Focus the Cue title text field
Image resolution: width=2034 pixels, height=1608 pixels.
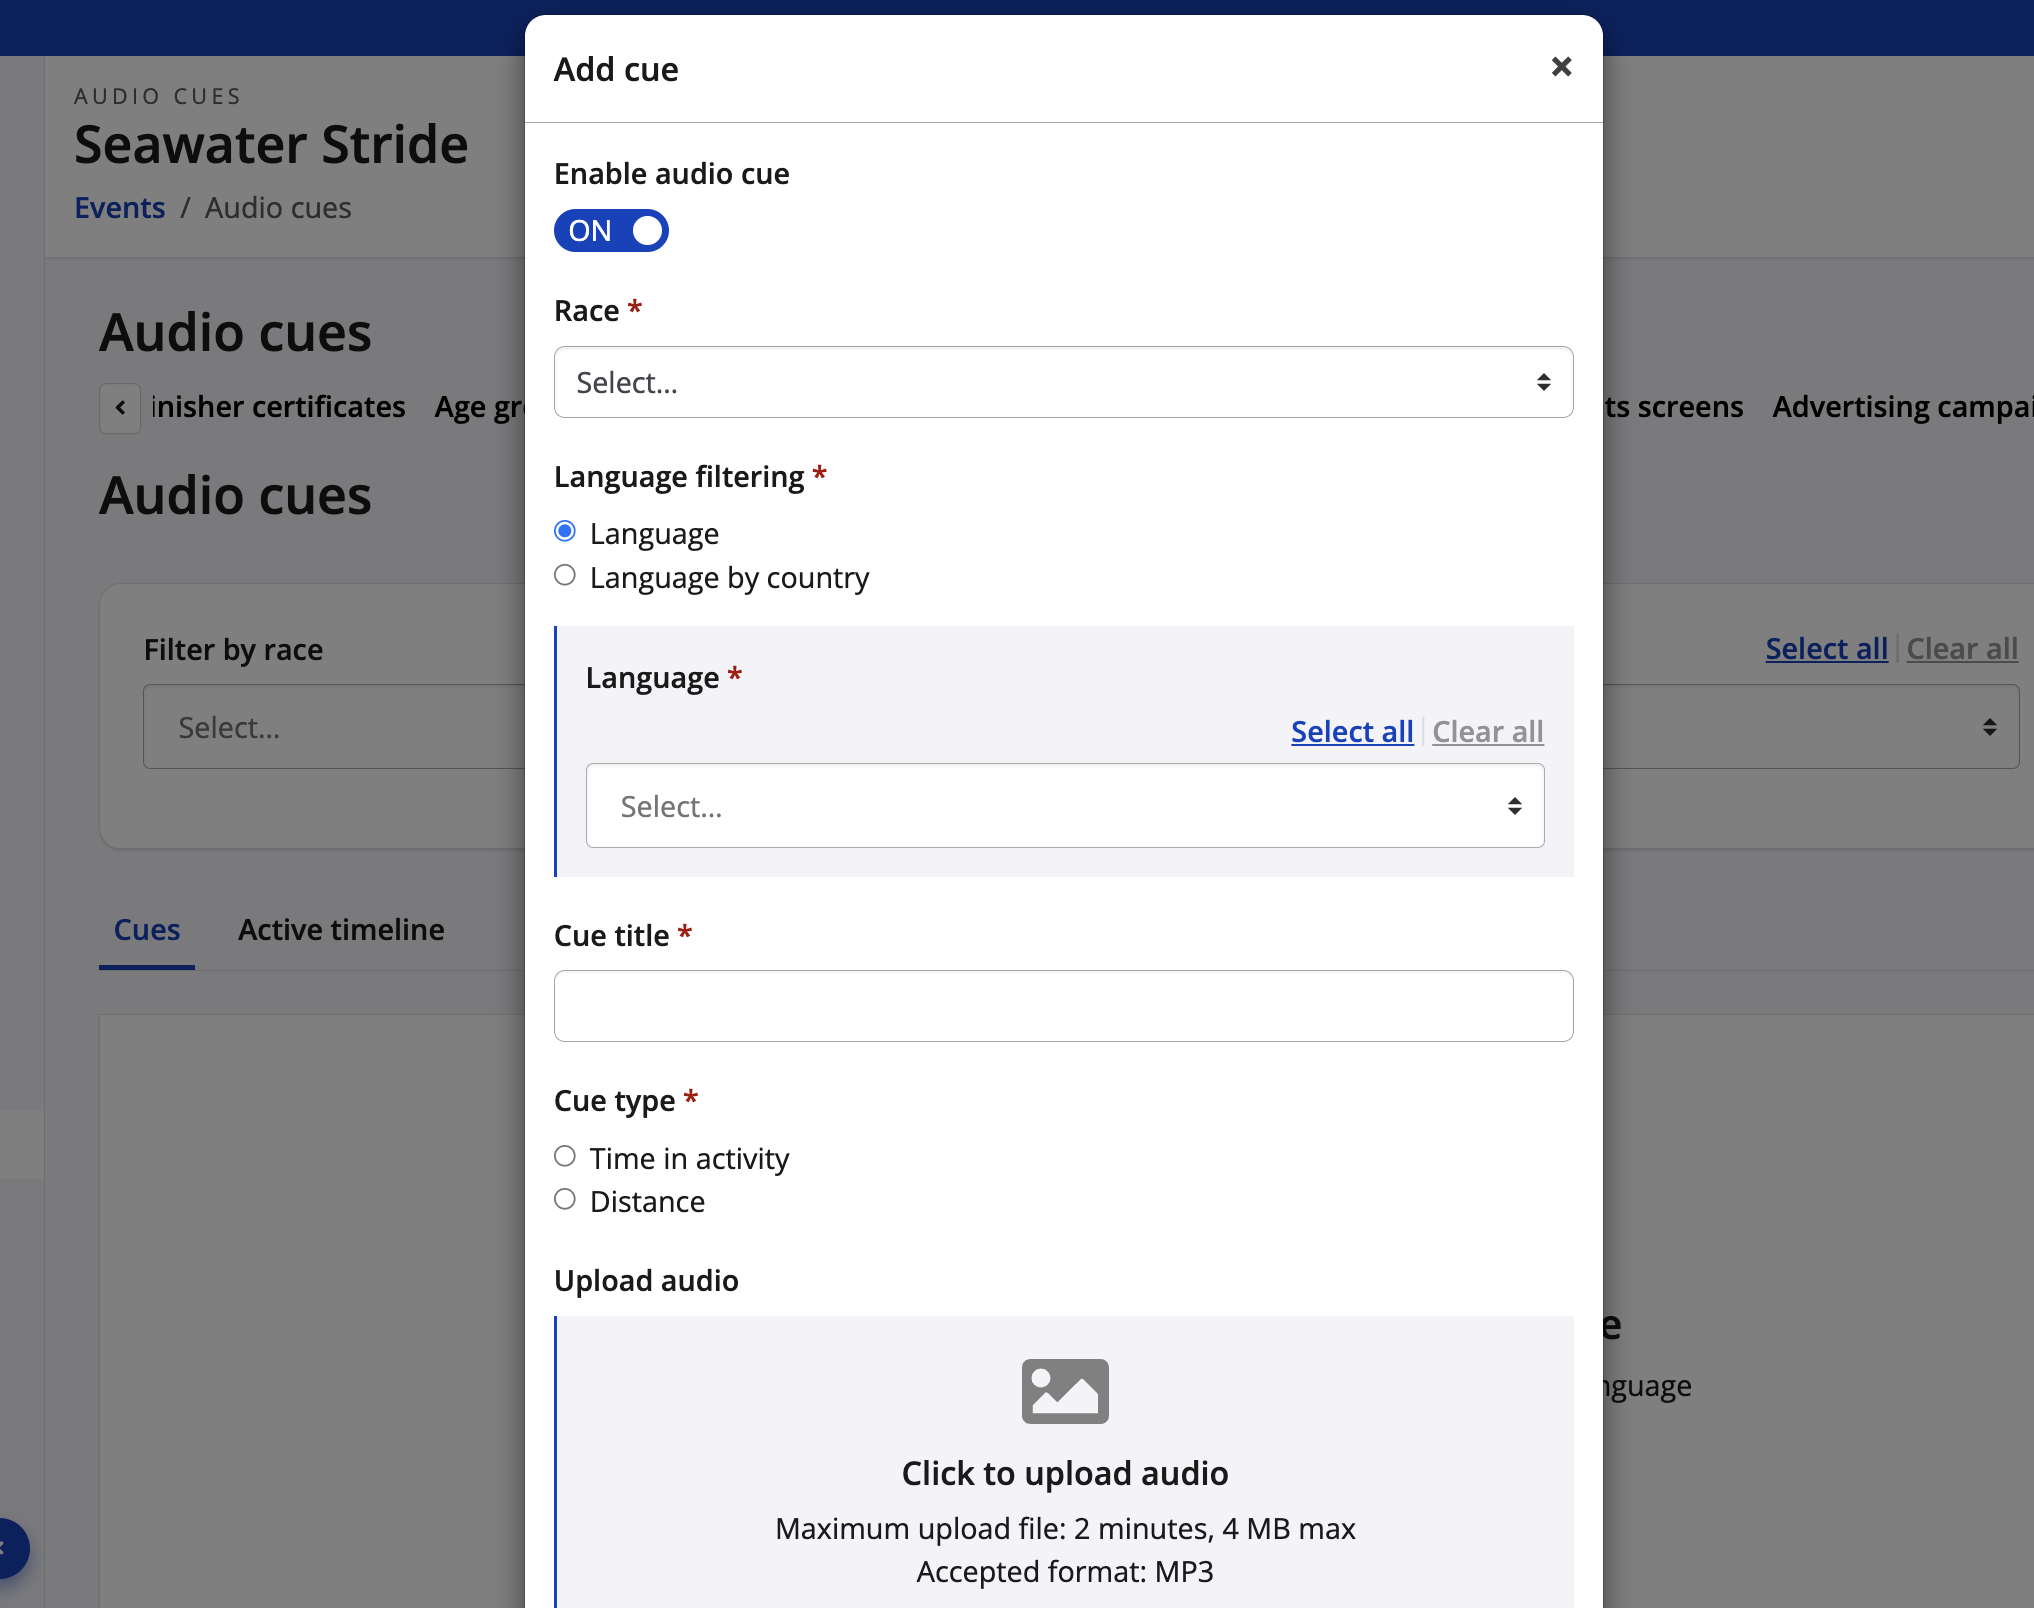(1062, 1006)
